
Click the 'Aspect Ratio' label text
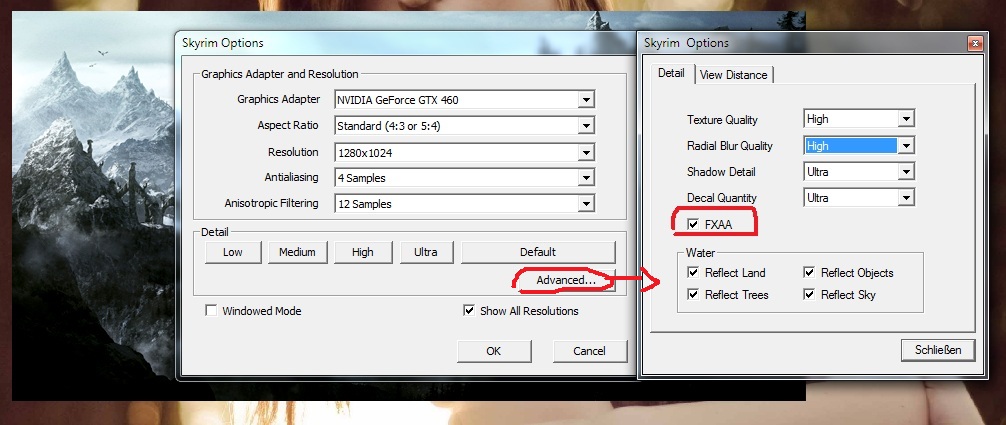click(288, 125)
